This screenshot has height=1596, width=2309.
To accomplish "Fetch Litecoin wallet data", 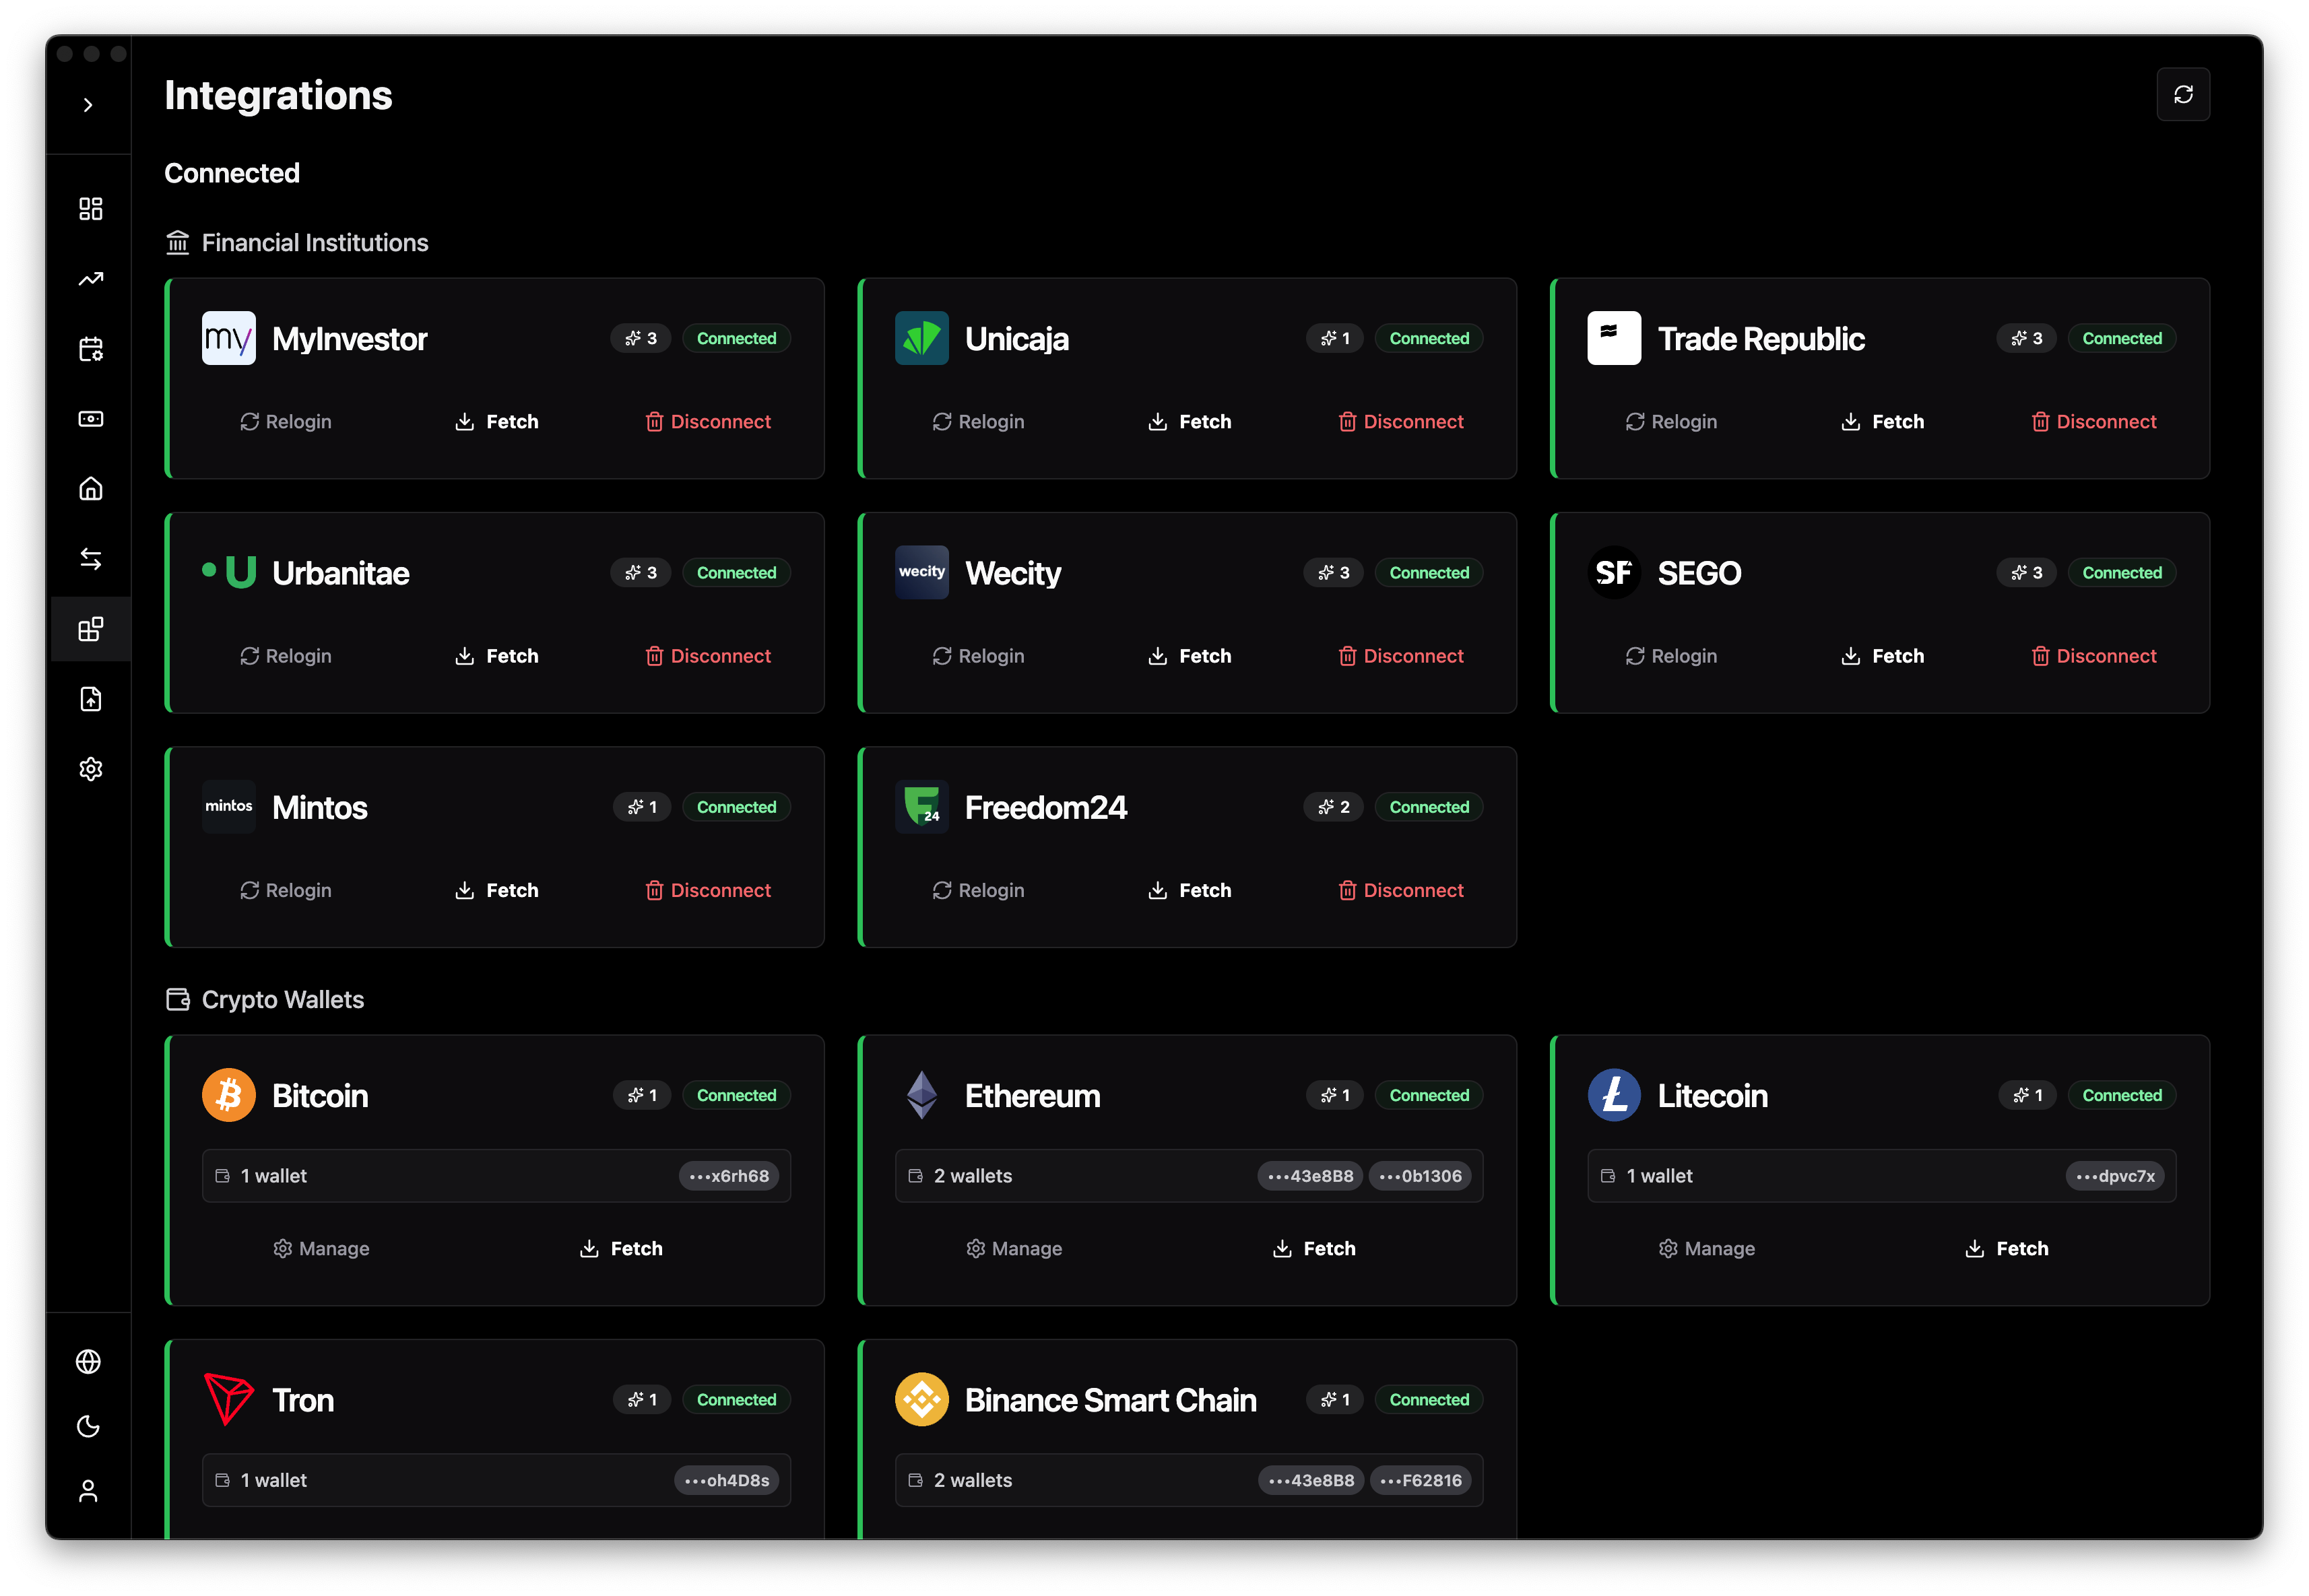I will pos(2007,1249).
